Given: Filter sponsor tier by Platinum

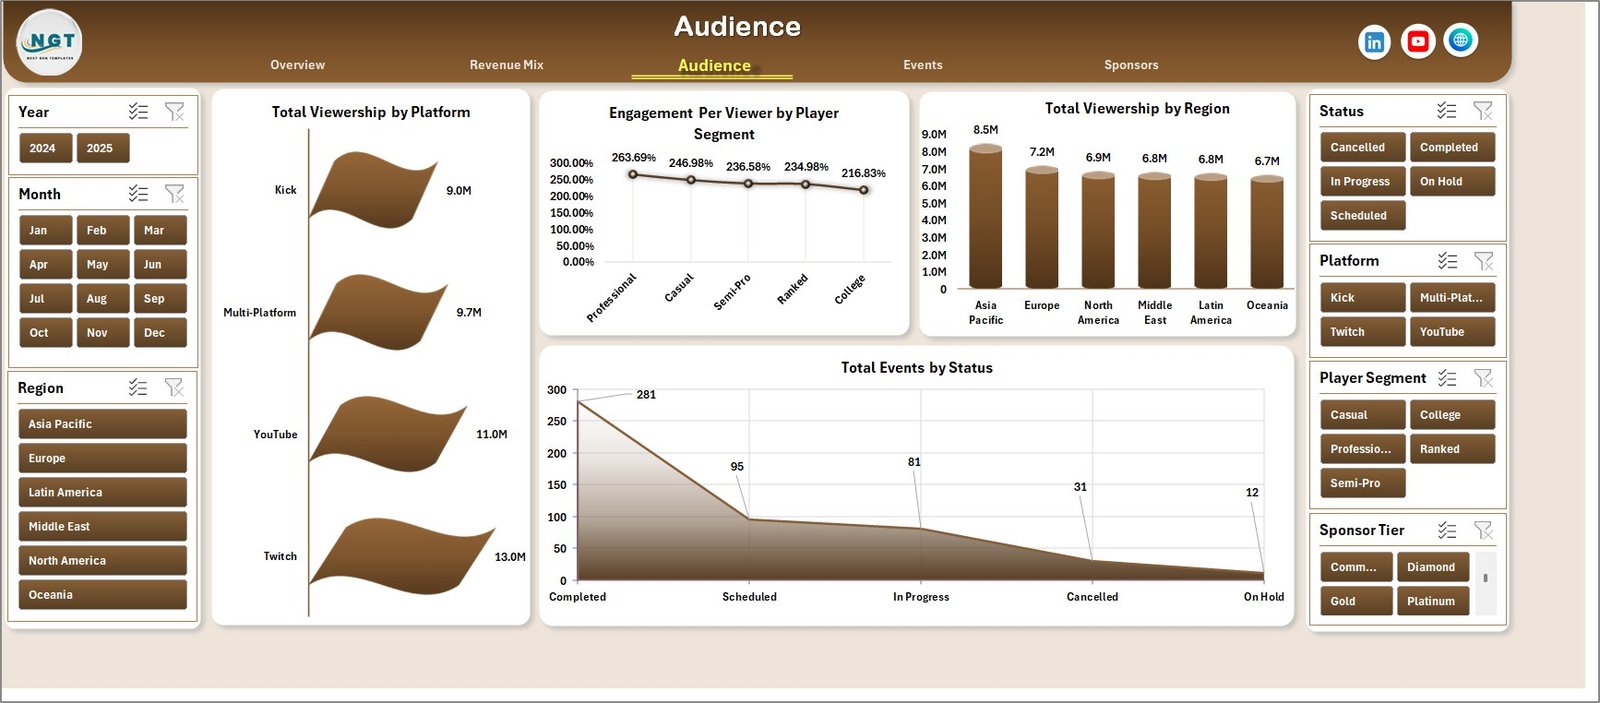Looking at the screenshot, I should click(1433, 601).
